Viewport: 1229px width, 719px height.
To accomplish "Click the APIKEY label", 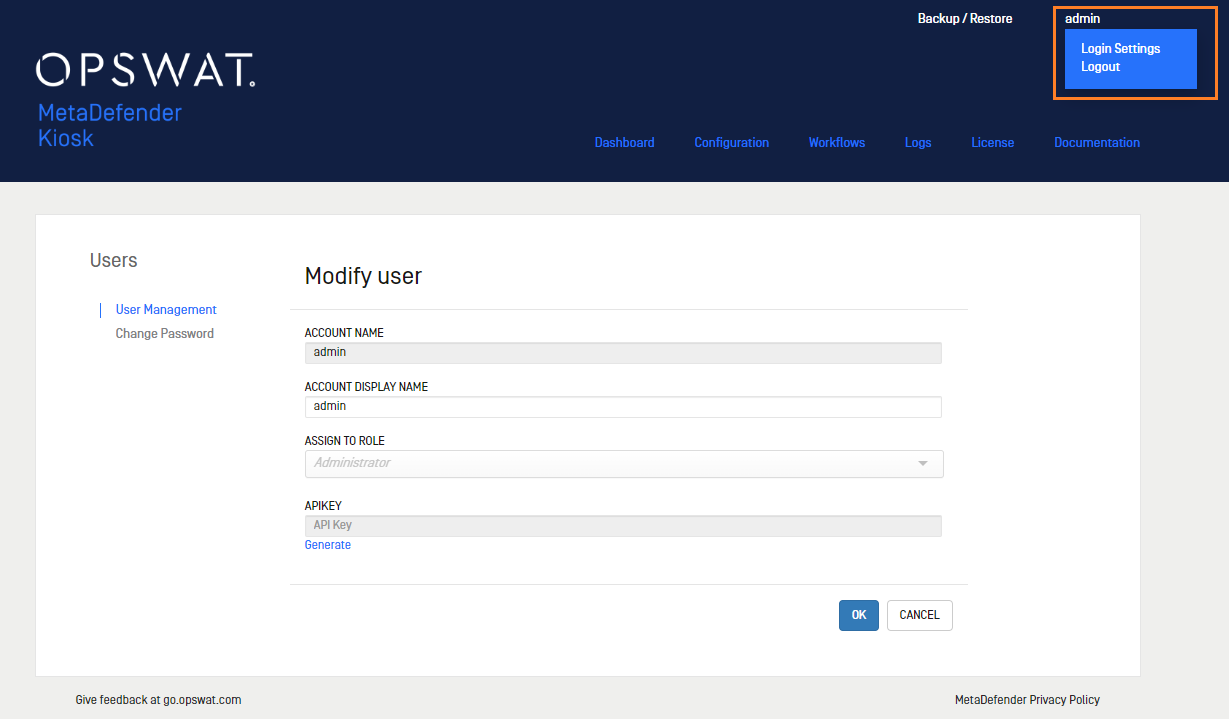I will tap(323, 506).
